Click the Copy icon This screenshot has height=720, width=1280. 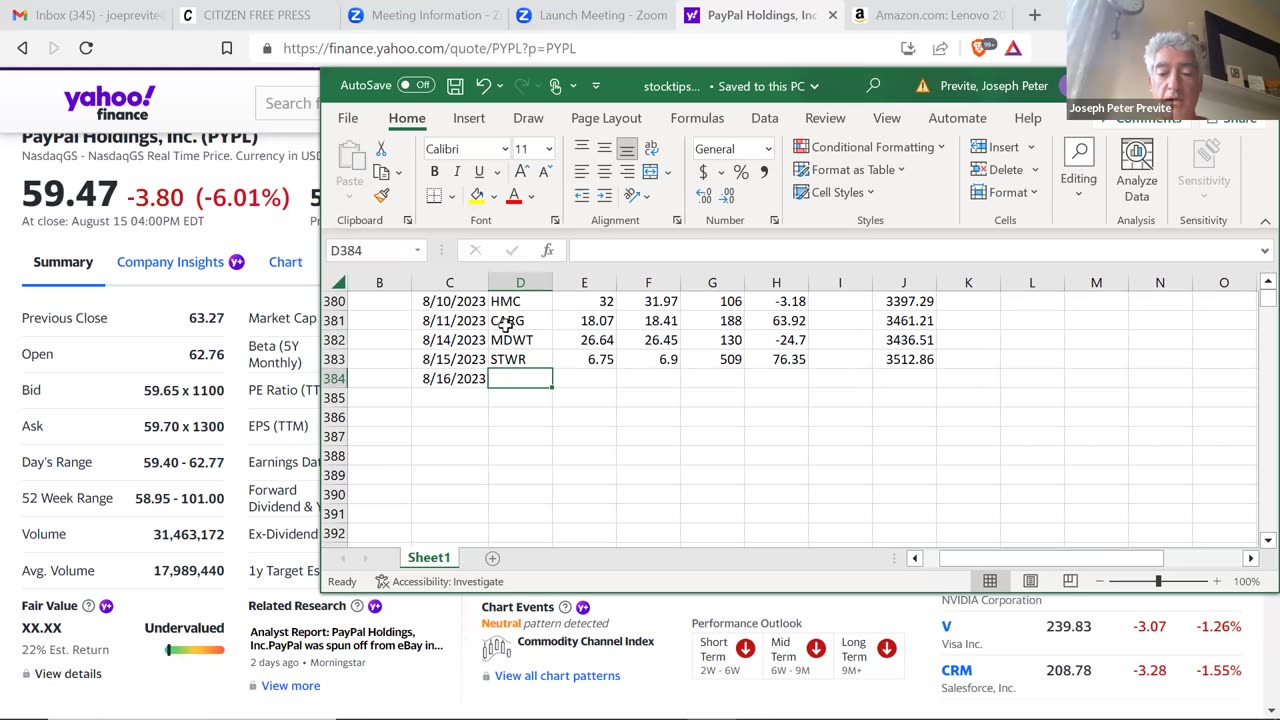(x=381, y=172)
